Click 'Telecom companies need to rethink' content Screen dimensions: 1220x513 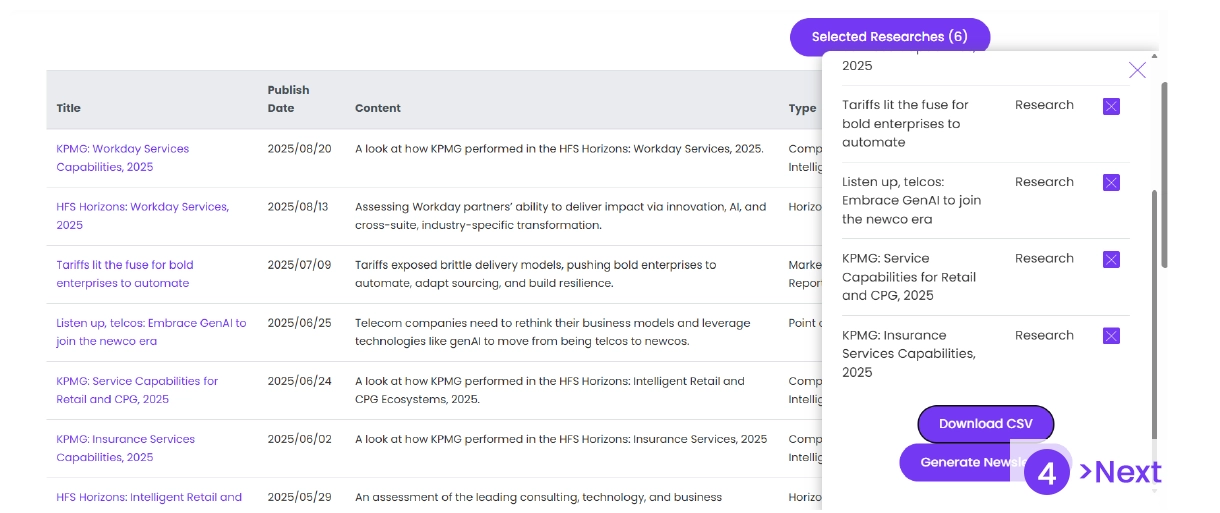pyautogui.click(x=553, y=332)
